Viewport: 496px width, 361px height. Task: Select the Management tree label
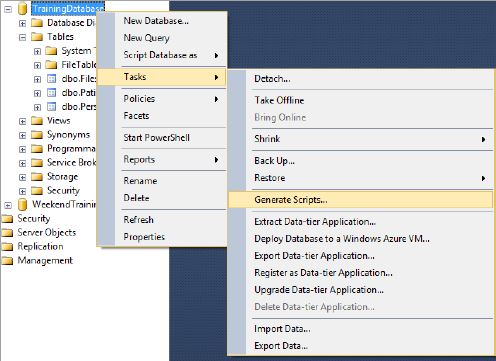coord(45,261)
